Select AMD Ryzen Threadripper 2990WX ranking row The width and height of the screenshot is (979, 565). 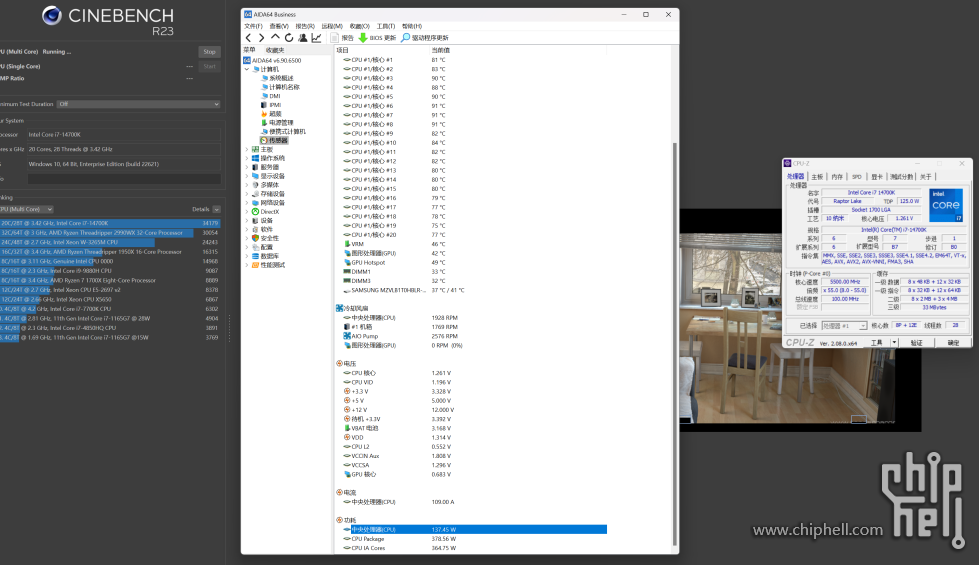click(110, 233)
